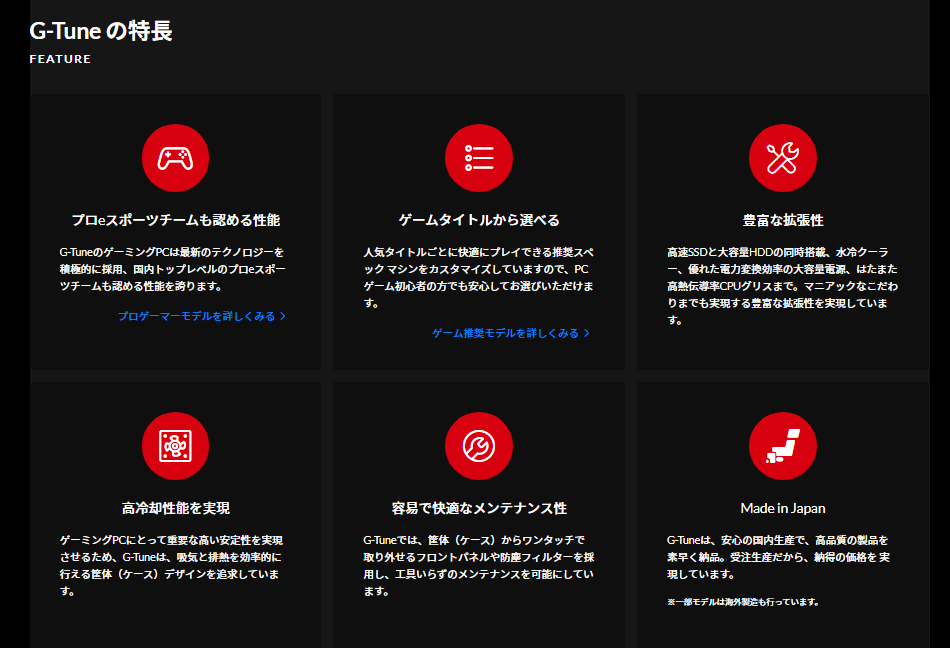The image size is (950, 648).
Task: Click title 豊富な拡張性
Action: tap(783, 220)
